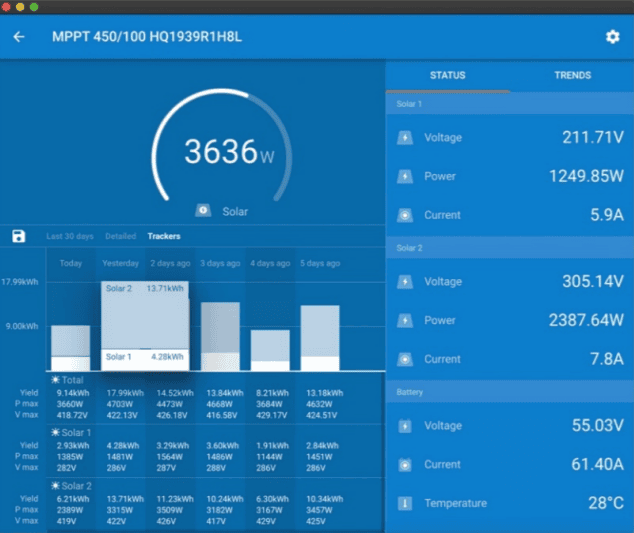Open the settings gear icon
The height and width of the screenshot is (533, 634).
tap(612, 37)
